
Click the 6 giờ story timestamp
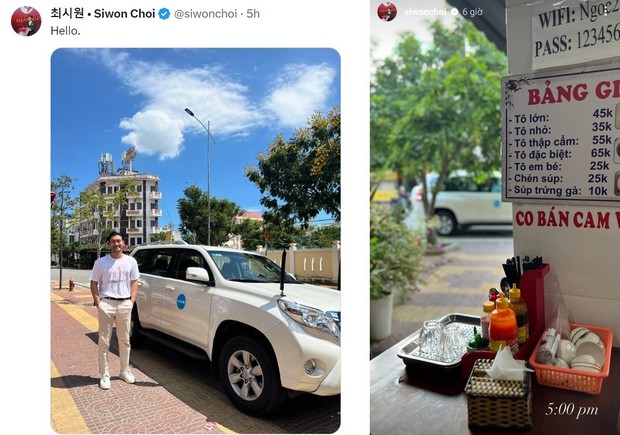click(x=473, y=12)
